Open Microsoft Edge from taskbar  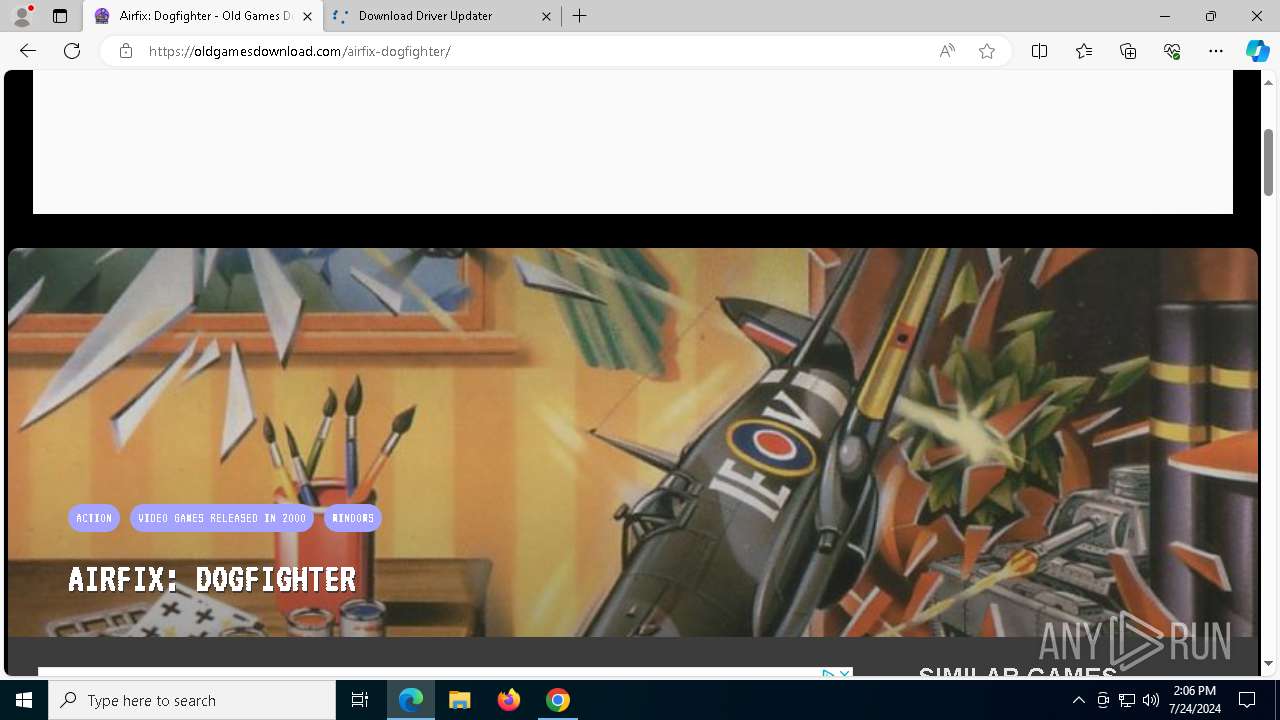coord(411,700)
